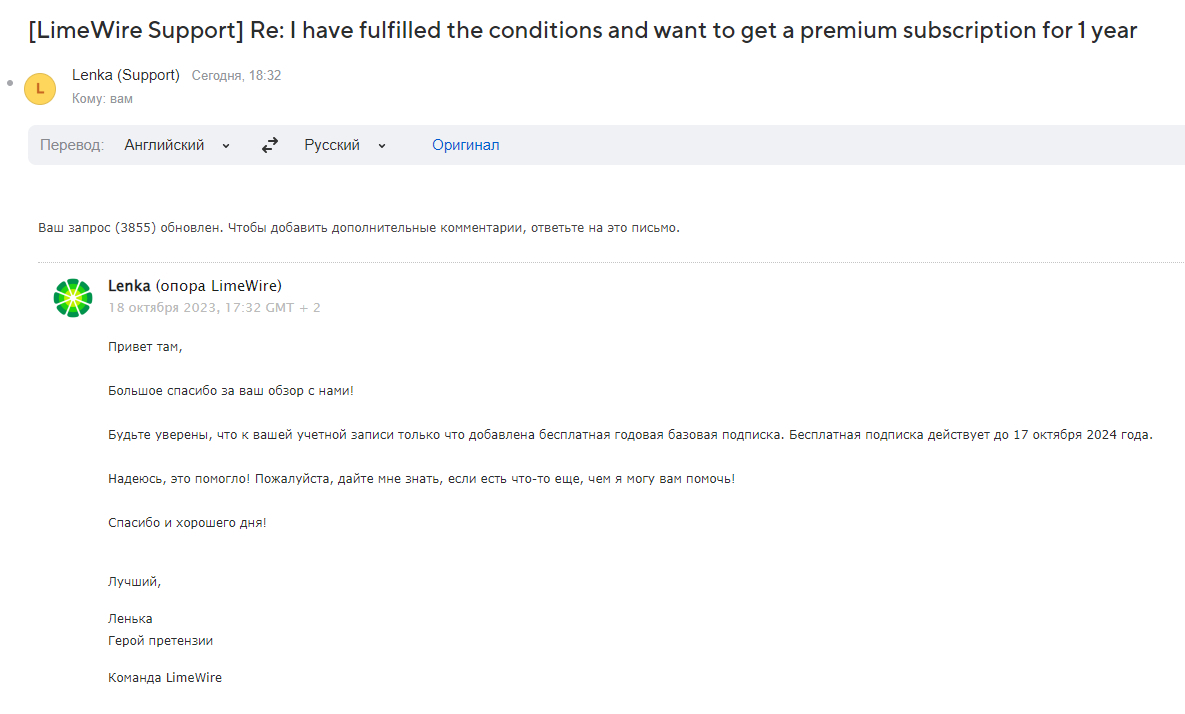Click the "Команда LimeWire" signature line
The width and height of the screenshot is (1185, 714).
165,677
